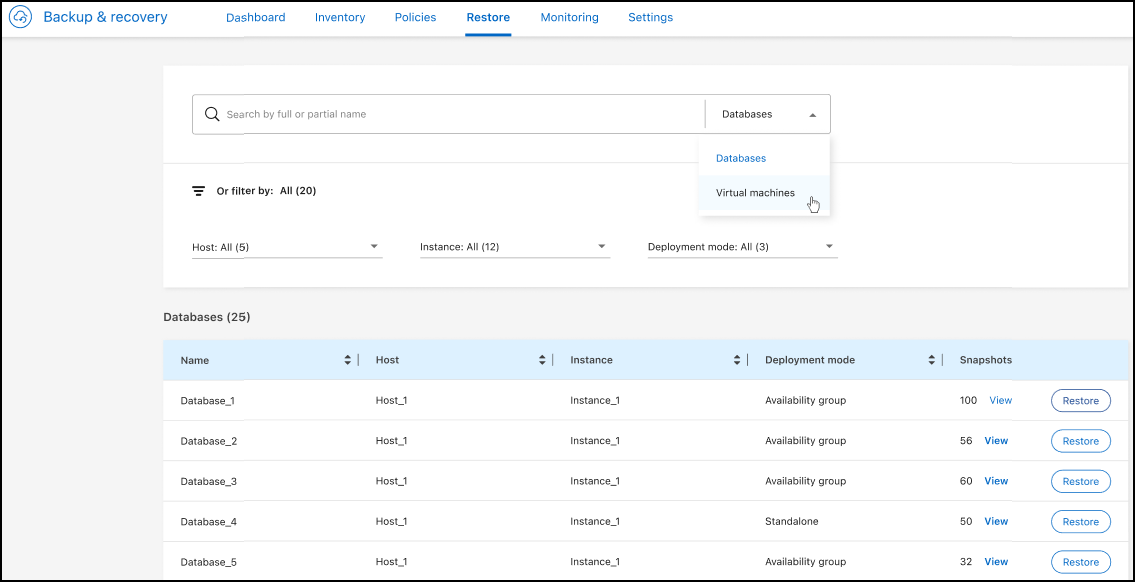Click Restore button for Database_1
This screenshot has width=1135, height=582.
(1080, 401)
